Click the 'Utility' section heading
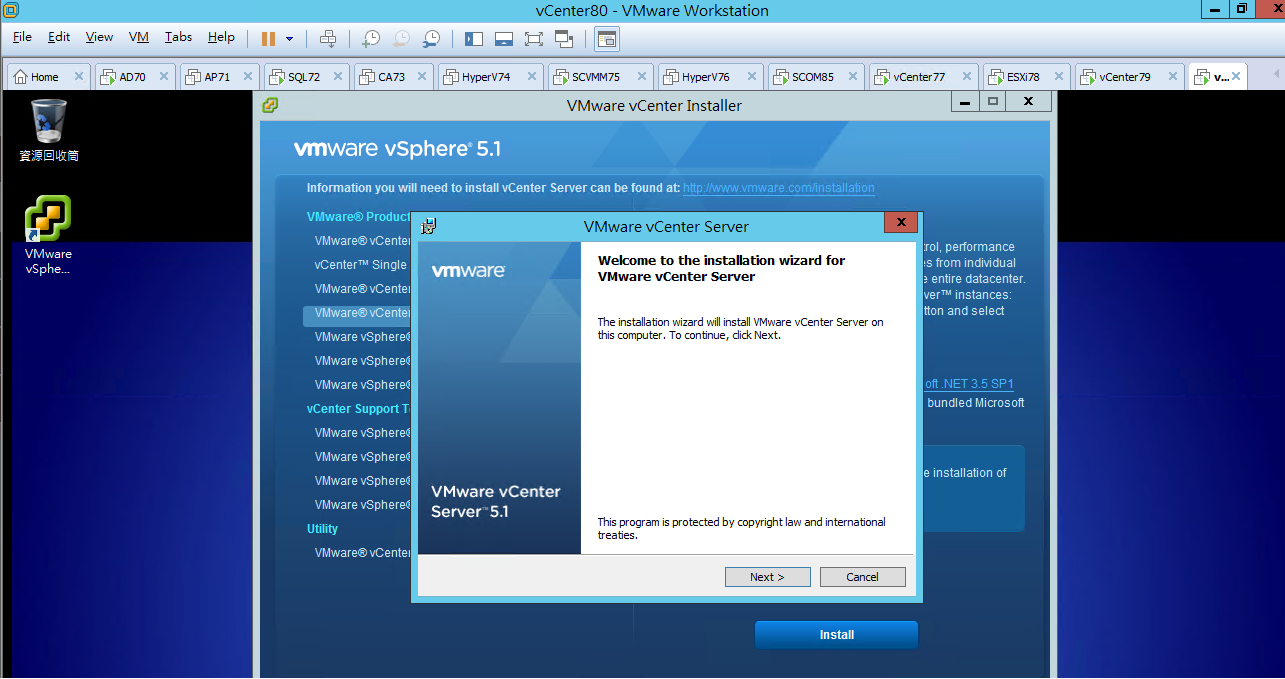The height and width of the screenshot is (679, 1285). [322, 529]
